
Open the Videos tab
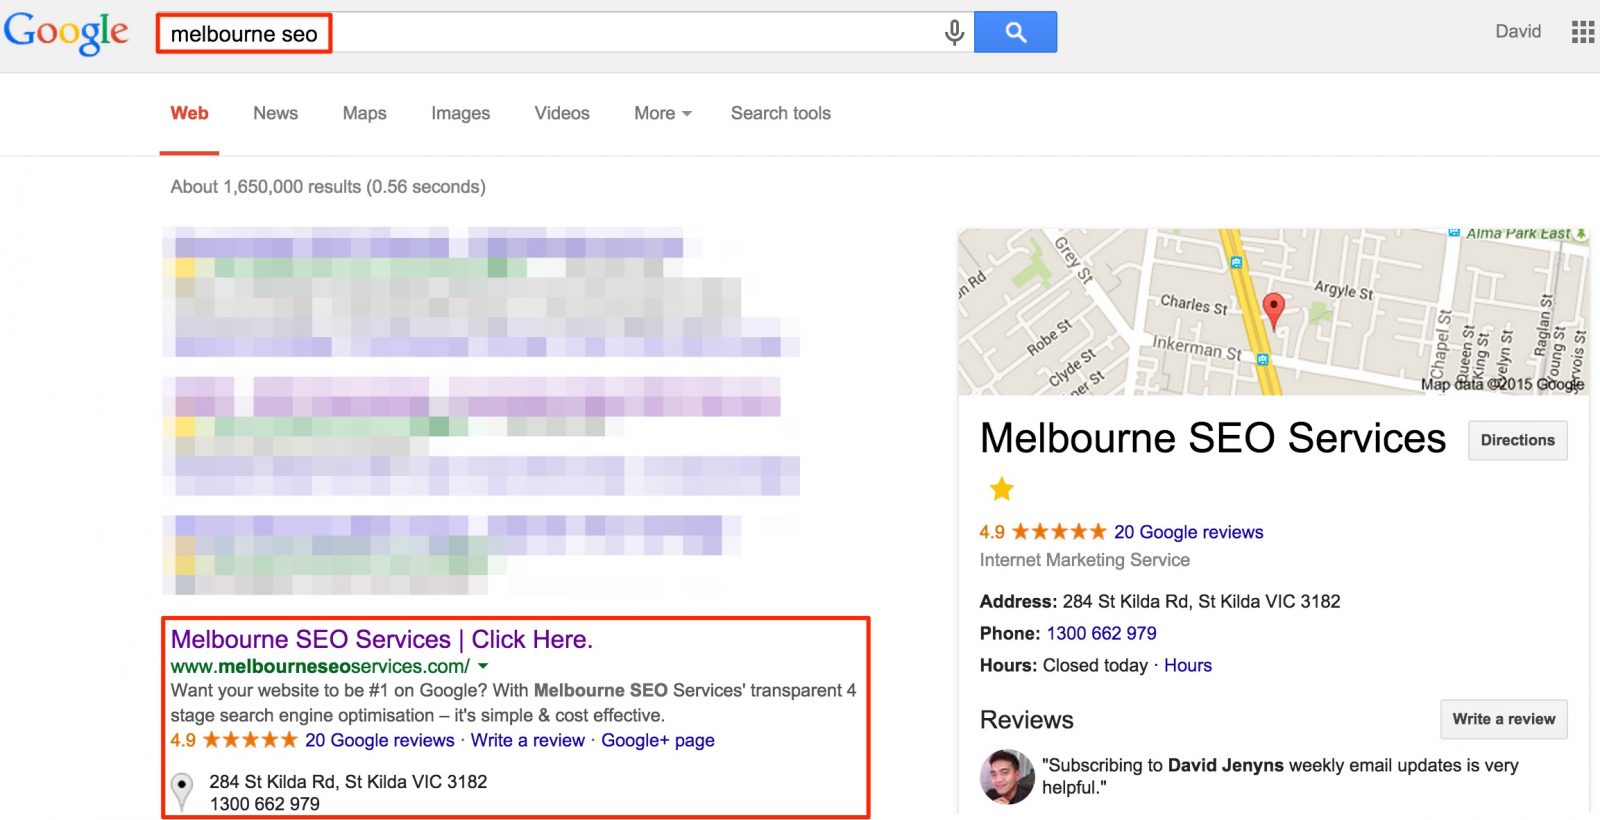click(562, 113)
